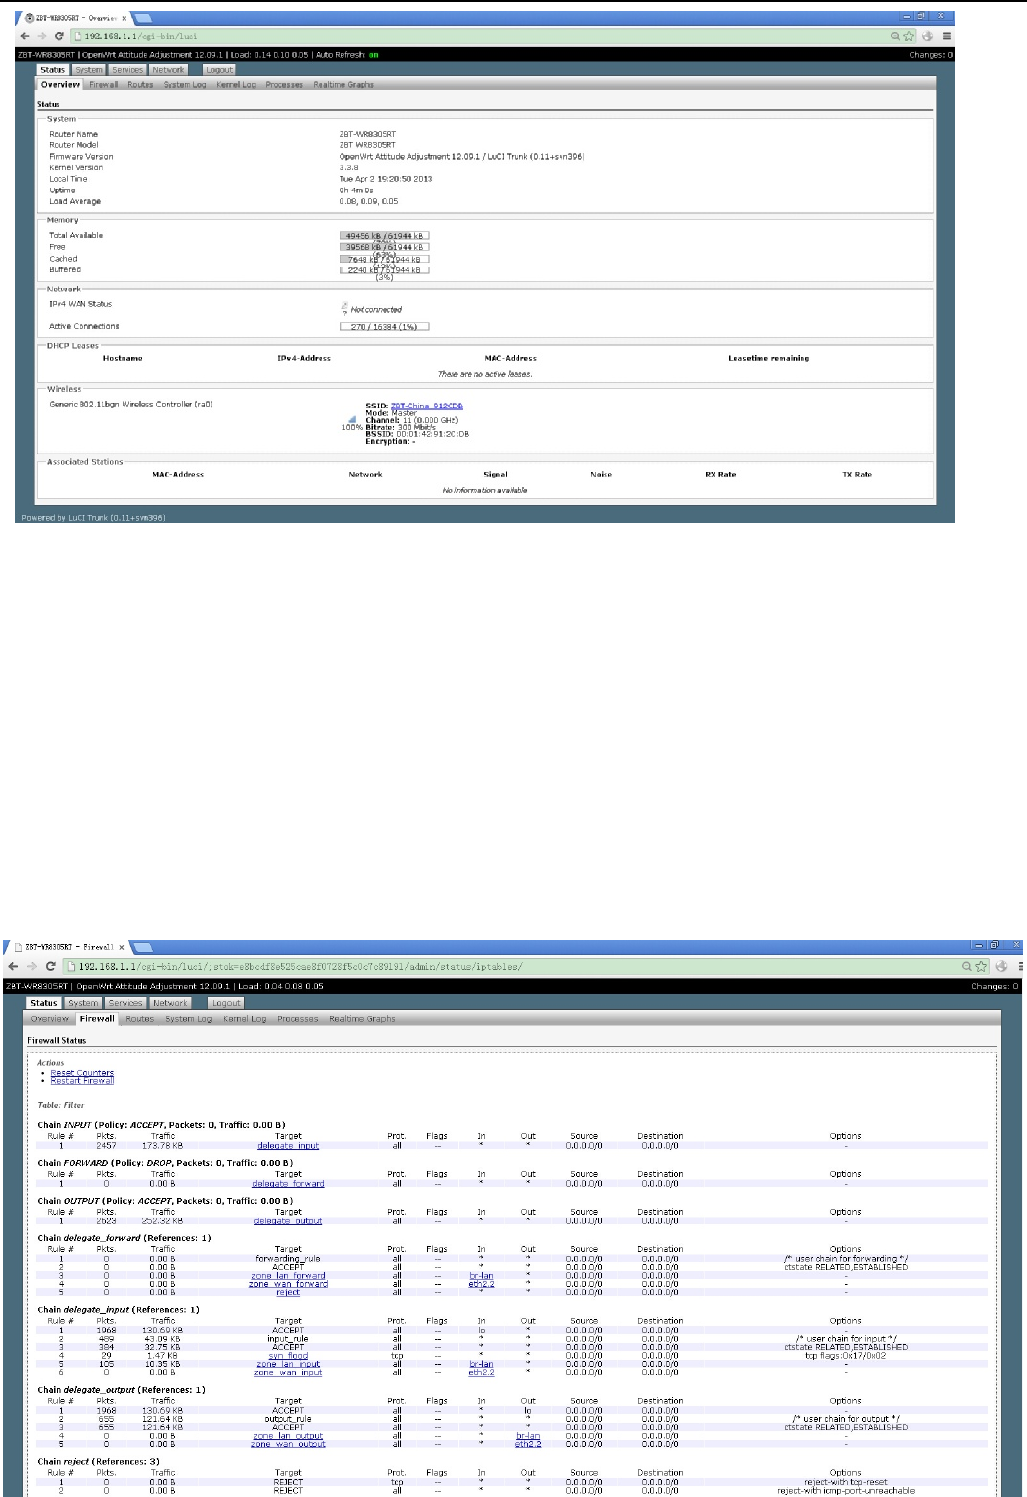1027x1497 pixels.
Task: Open delegate_input target link in INPUT chain
Action: point(288,1146)
